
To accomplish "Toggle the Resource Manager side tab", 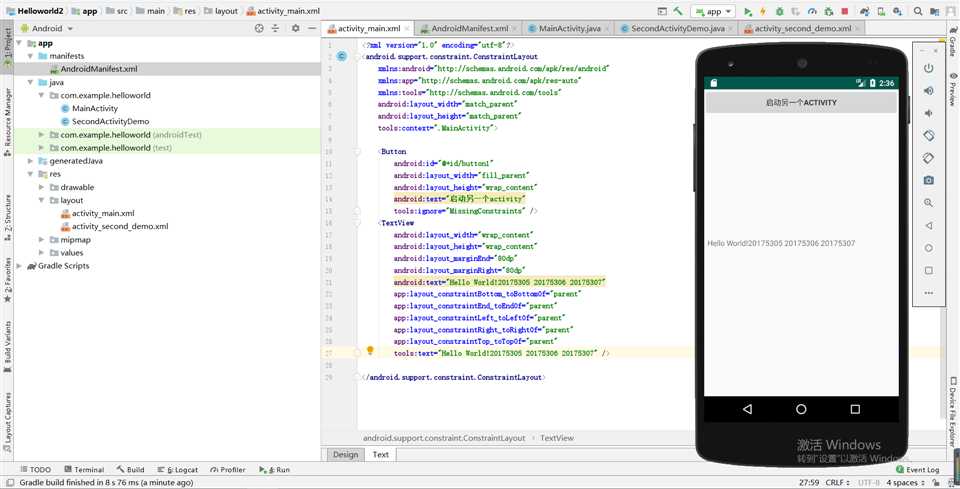I will [x=7, y=122].
